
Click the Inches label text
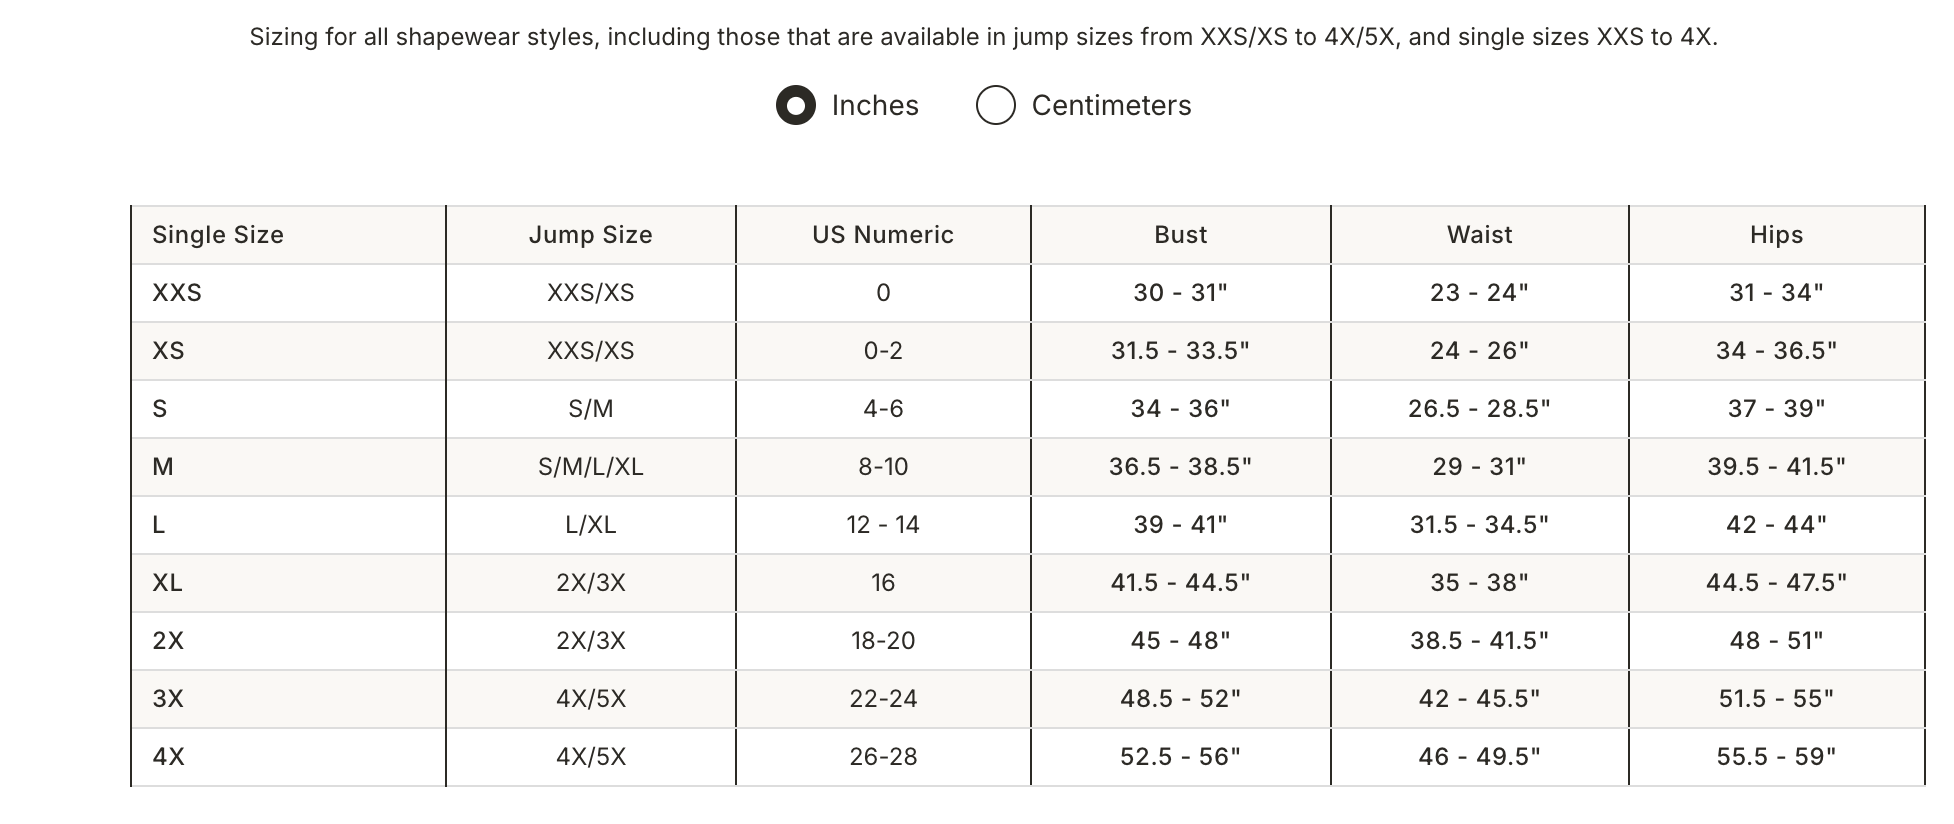click(x=875, y=105)
